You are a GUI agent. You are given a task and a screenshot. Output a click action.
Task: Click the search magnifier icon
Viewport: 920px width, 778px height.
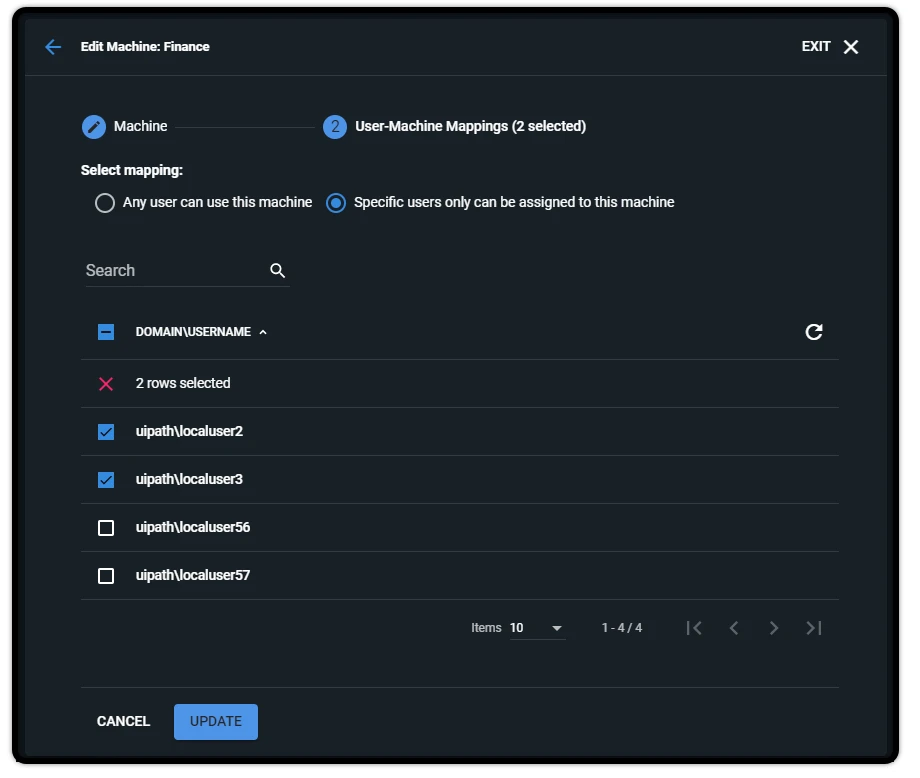coord(278,270)
